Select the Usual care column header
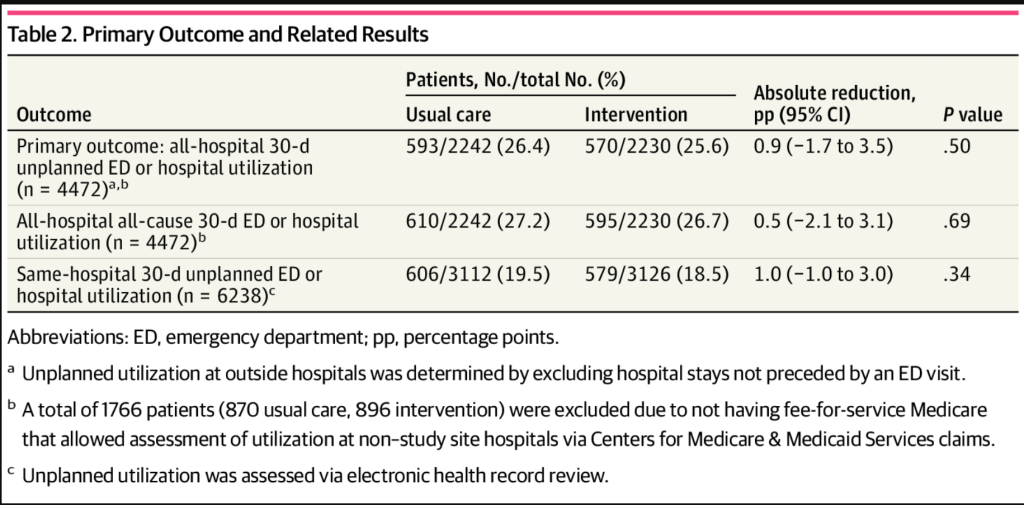This screenshot has height=505, width=1024. tap(448, 114)
